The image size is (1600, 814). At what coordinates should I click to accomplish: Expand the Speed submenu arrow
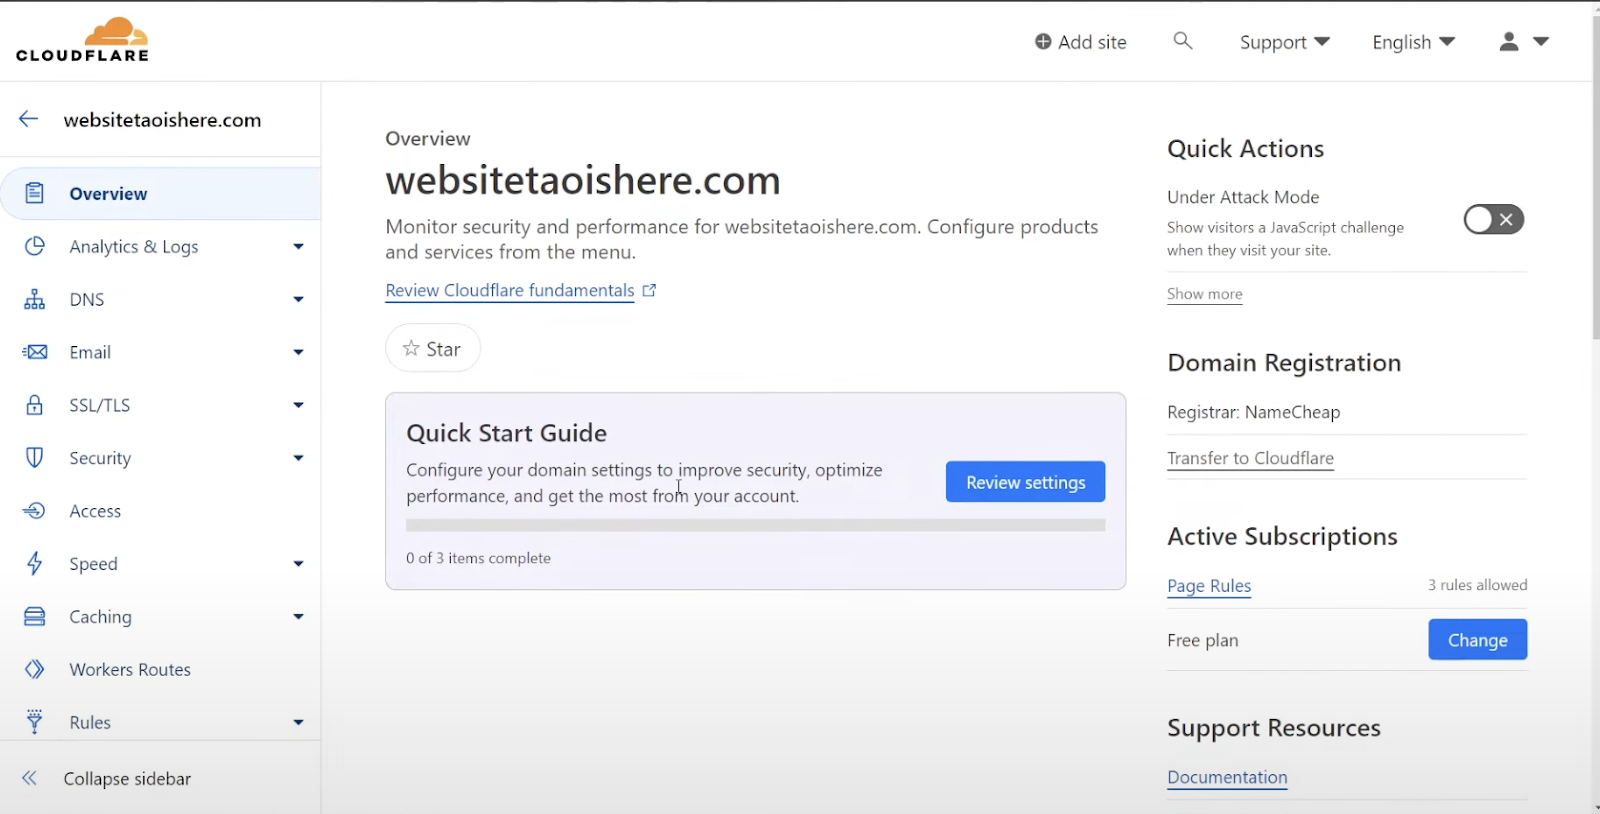coord(298,564)
